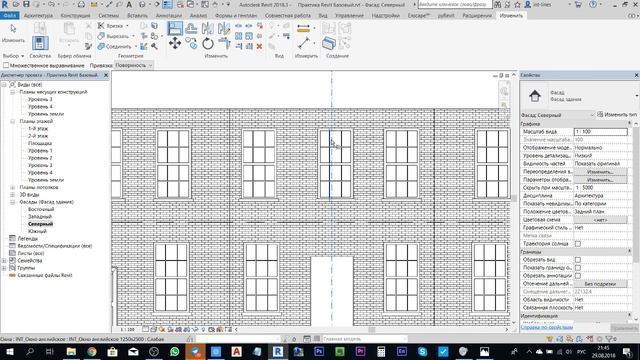Click the drawing area horizontal scrollbar
This screenshot has width=640, height=360.
click(x=371, y=329)
